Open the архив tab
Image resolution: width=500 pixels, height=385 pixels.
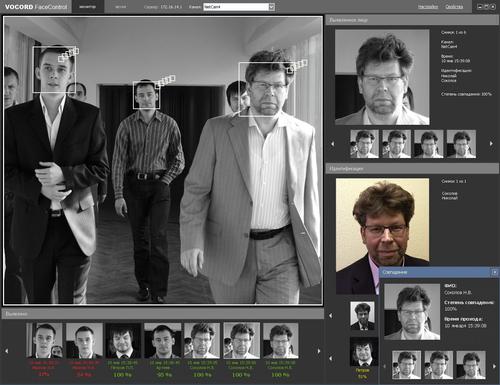tap(120, 7)
